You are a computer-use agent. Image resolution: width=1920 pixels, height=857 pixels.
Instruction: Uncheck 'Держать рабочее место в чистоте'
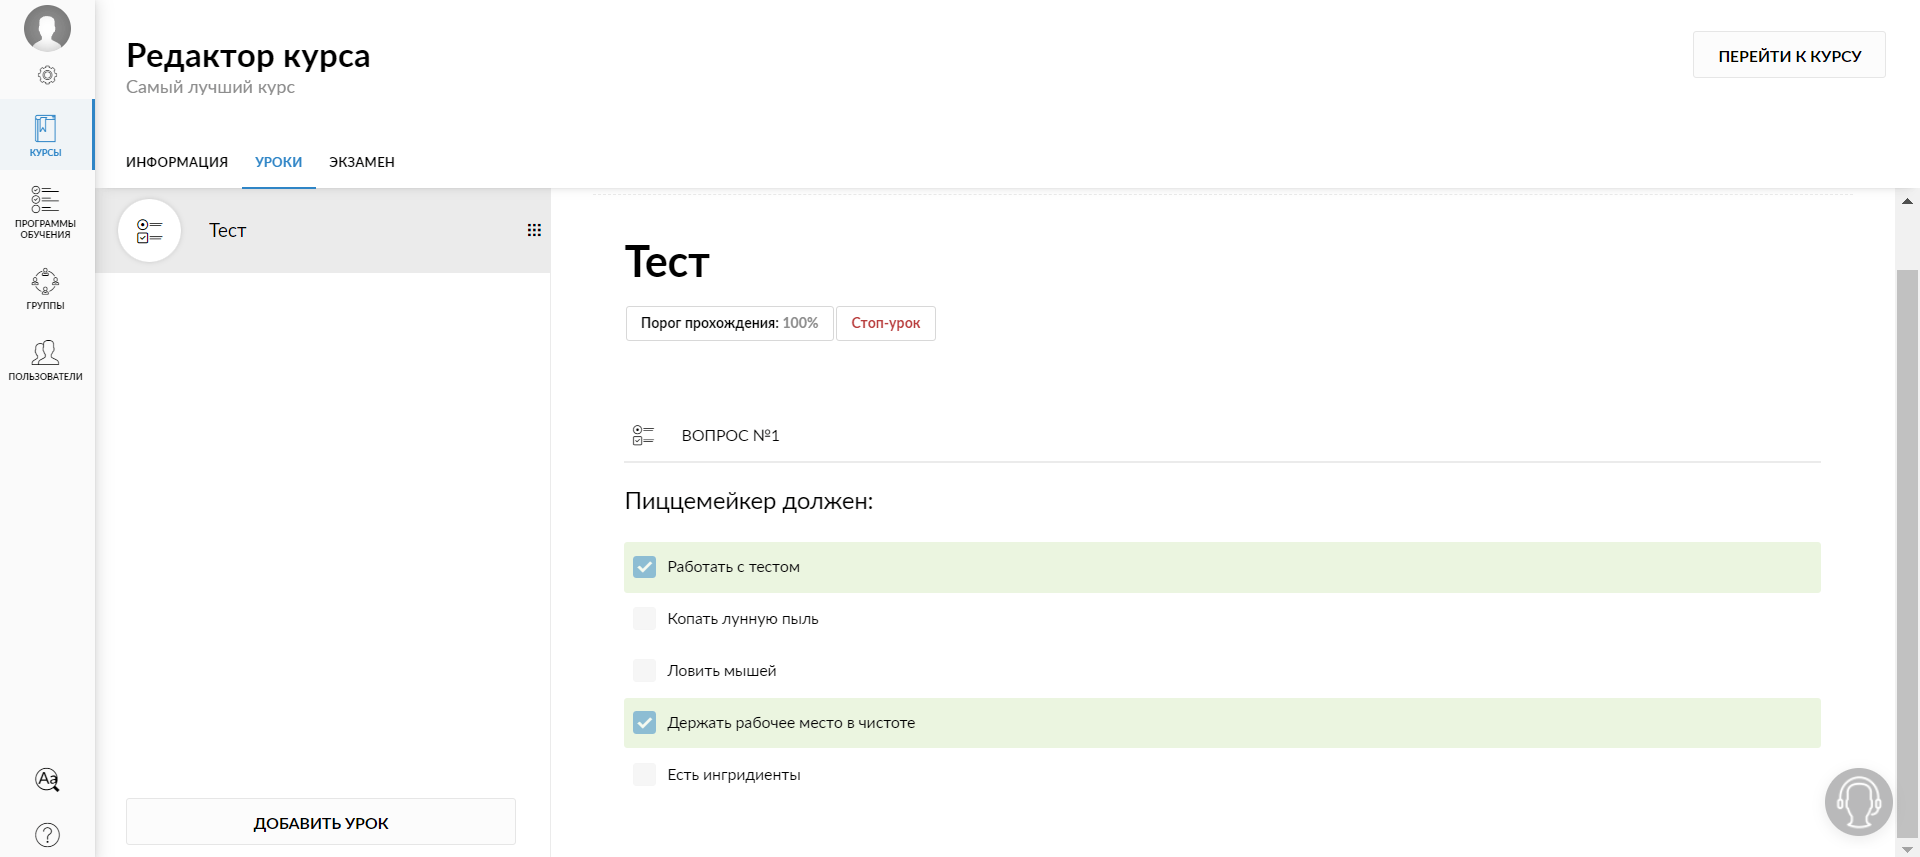click(645, 723)
